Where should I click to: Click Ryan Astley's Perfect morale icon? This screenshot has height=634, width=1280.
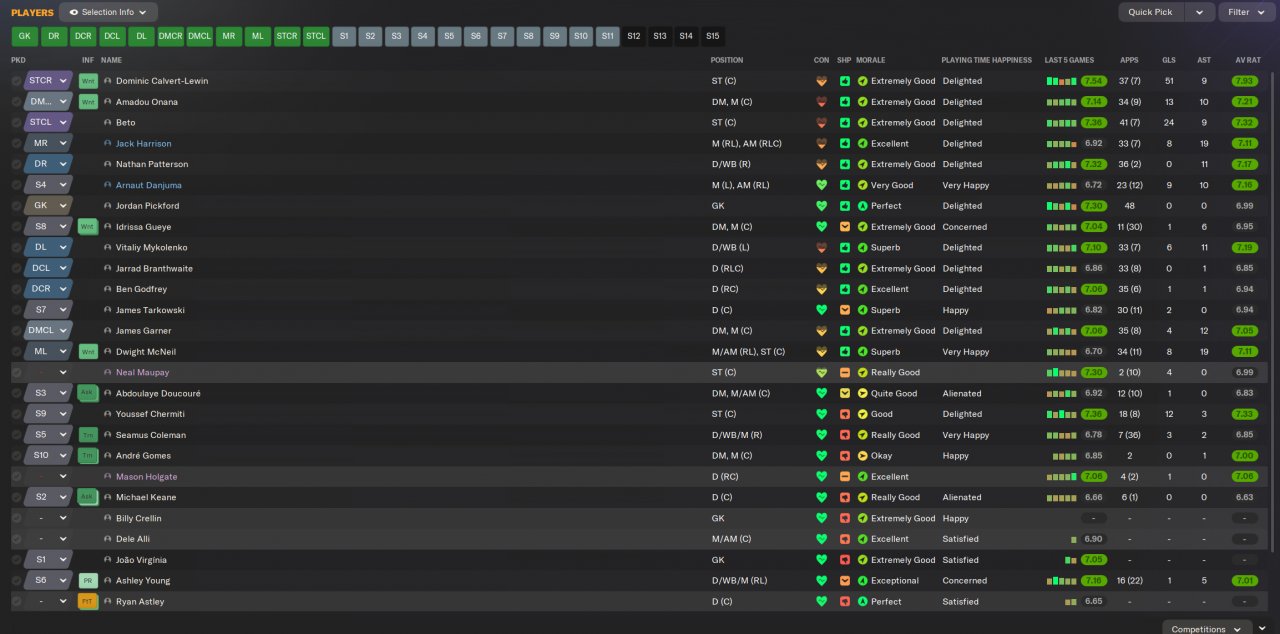click(x=862, y=602)
